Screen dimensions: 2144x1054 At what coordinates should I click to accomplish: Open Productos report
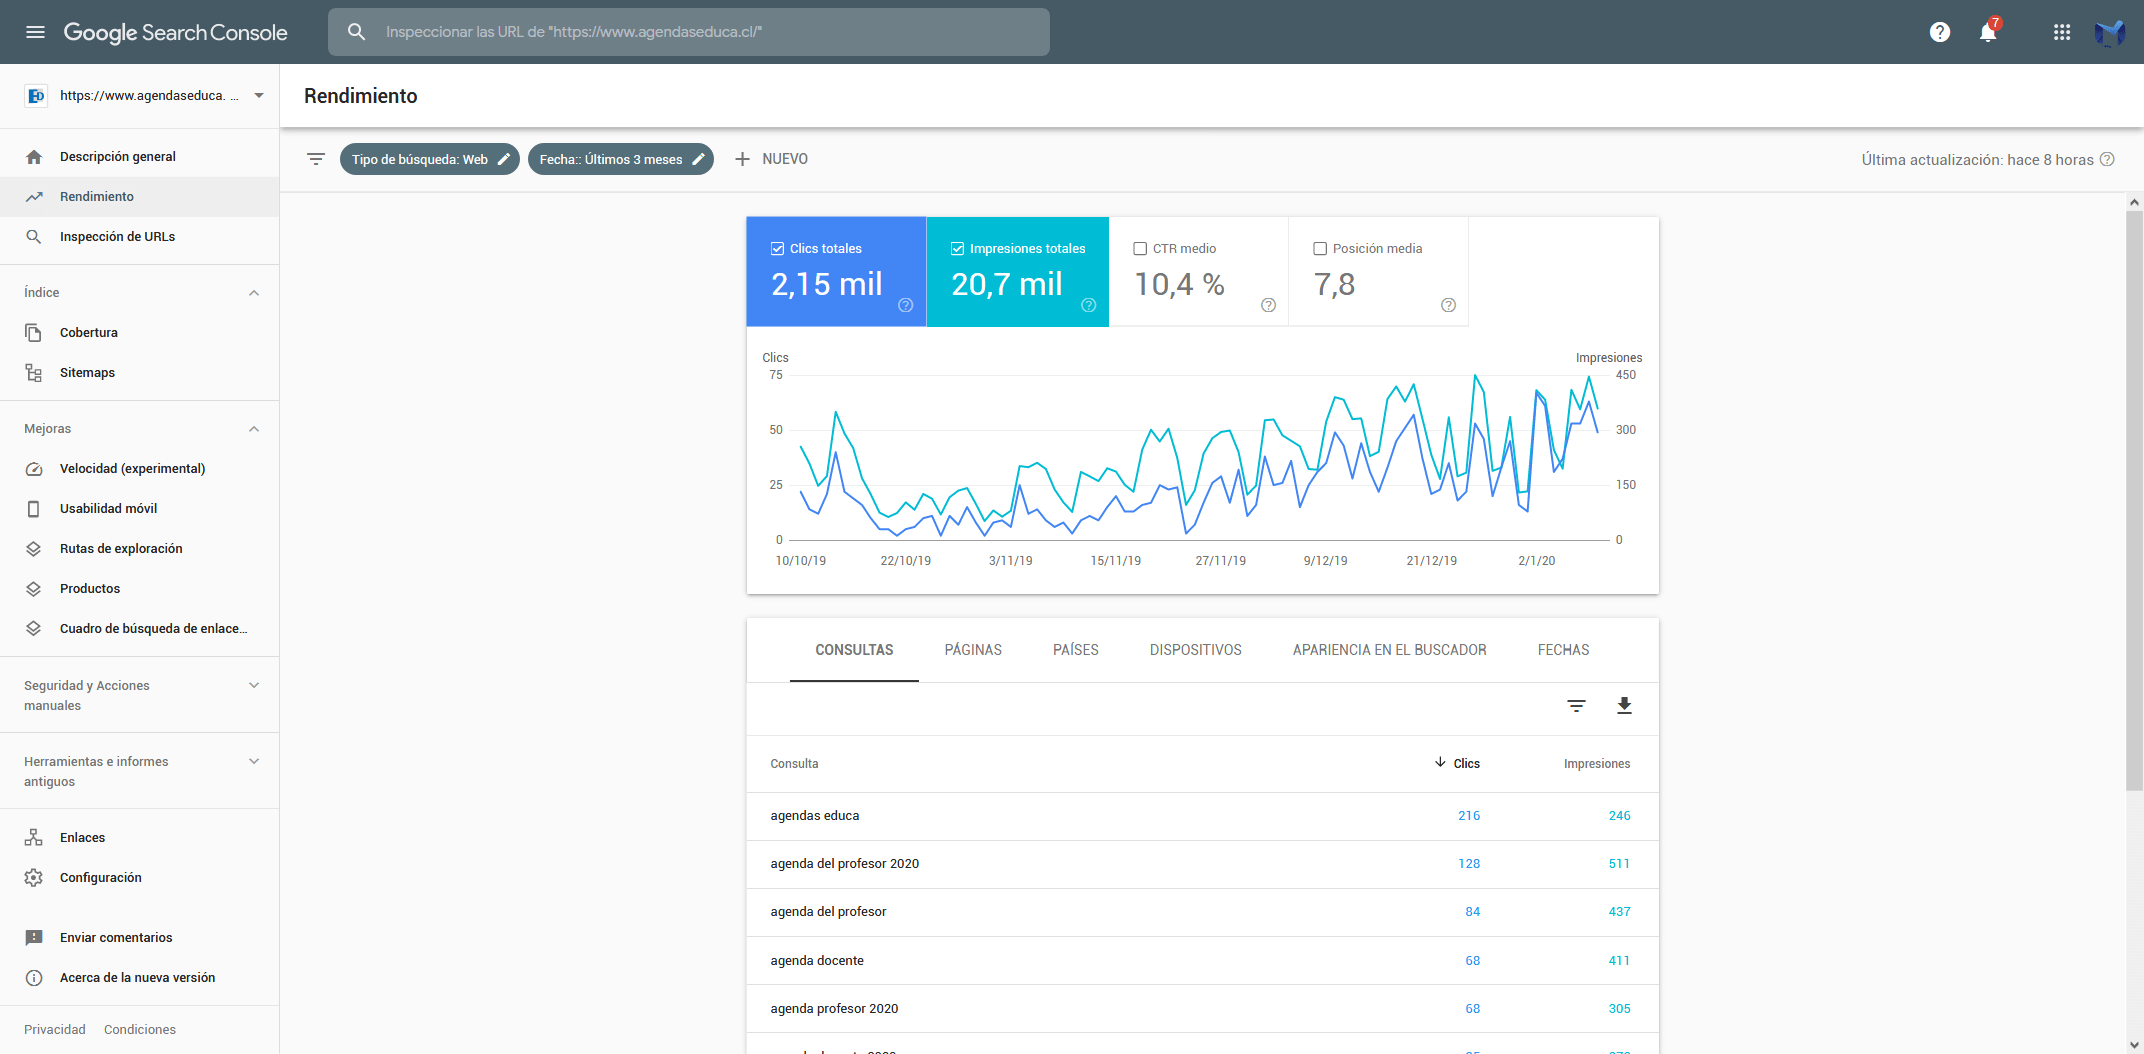coord(139,588)
